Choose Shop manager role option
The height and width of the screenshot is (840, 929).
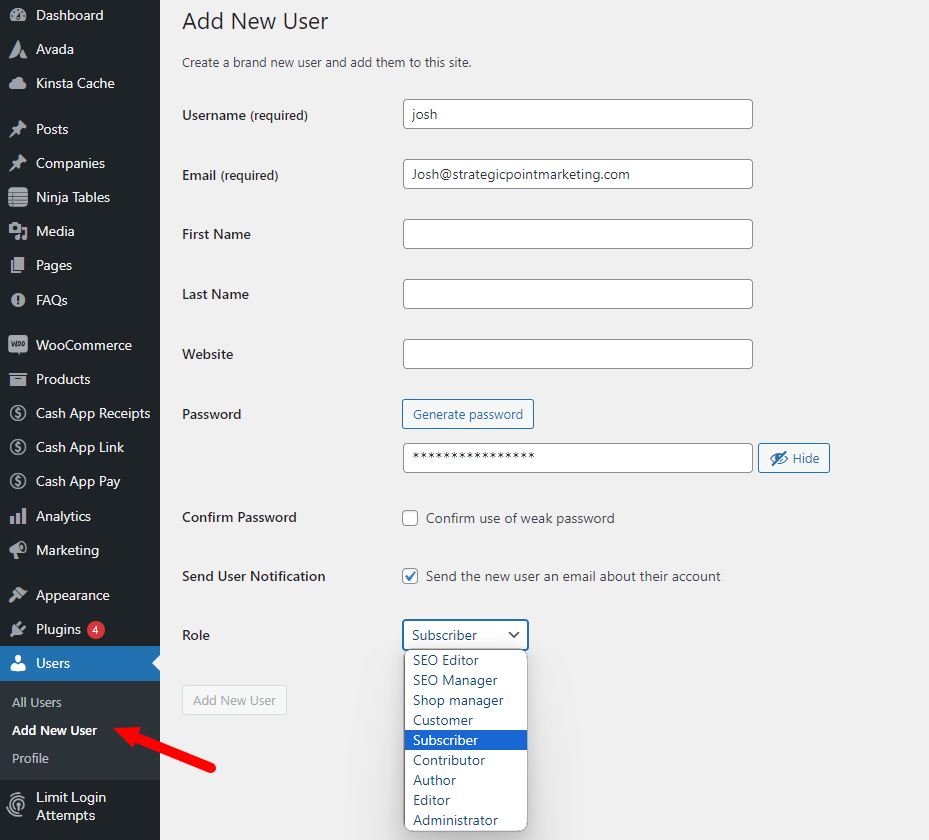458,700
